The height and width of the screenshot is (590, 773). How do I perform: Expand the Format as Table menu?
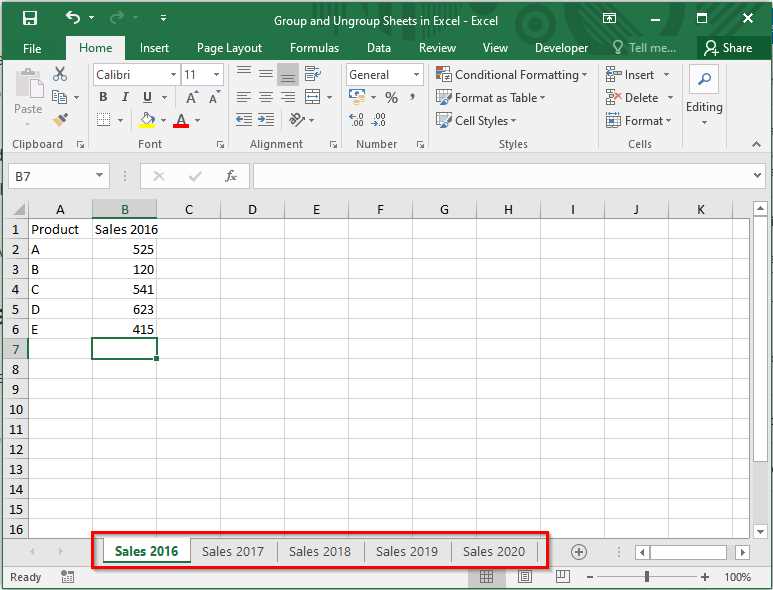(491, 98)
